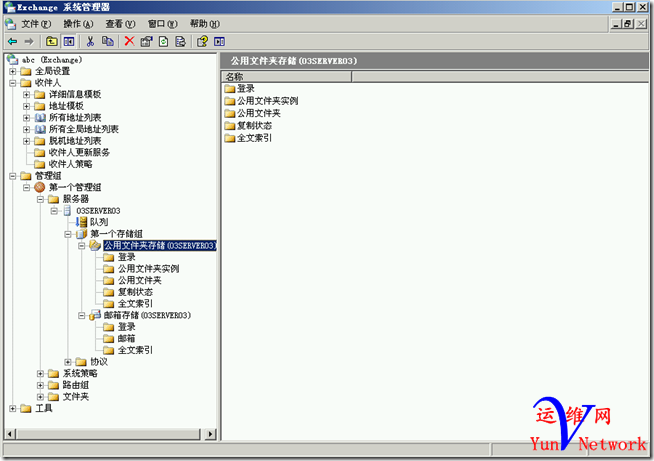Image resolution: width=654 pixels, height=461 pixels.
Task: Expand the 详细信息模板 node
Action: pyautogui.click(x=26, y=95)
